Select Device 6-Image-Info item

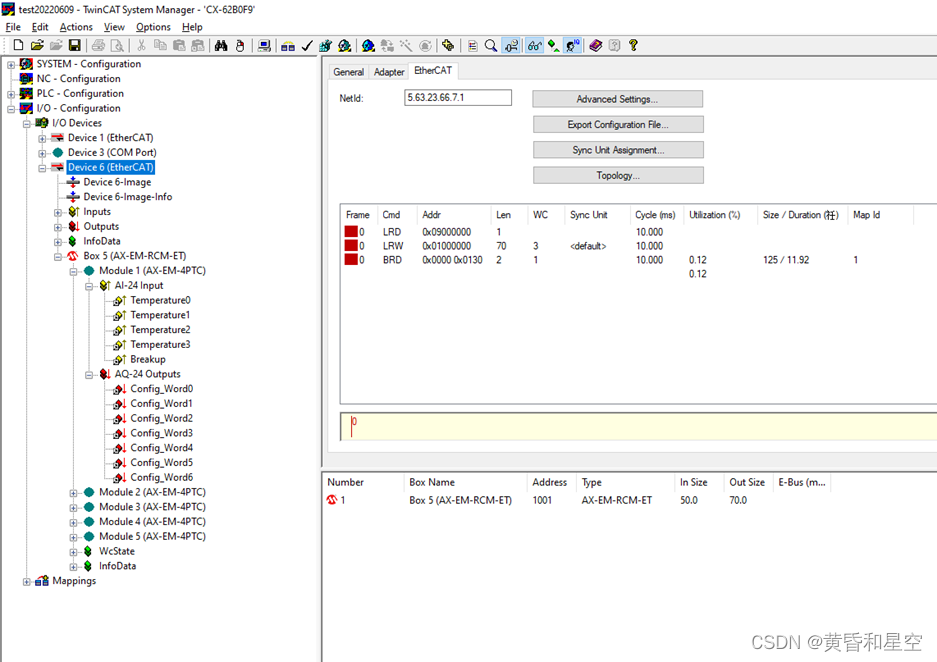pos(127,197)
